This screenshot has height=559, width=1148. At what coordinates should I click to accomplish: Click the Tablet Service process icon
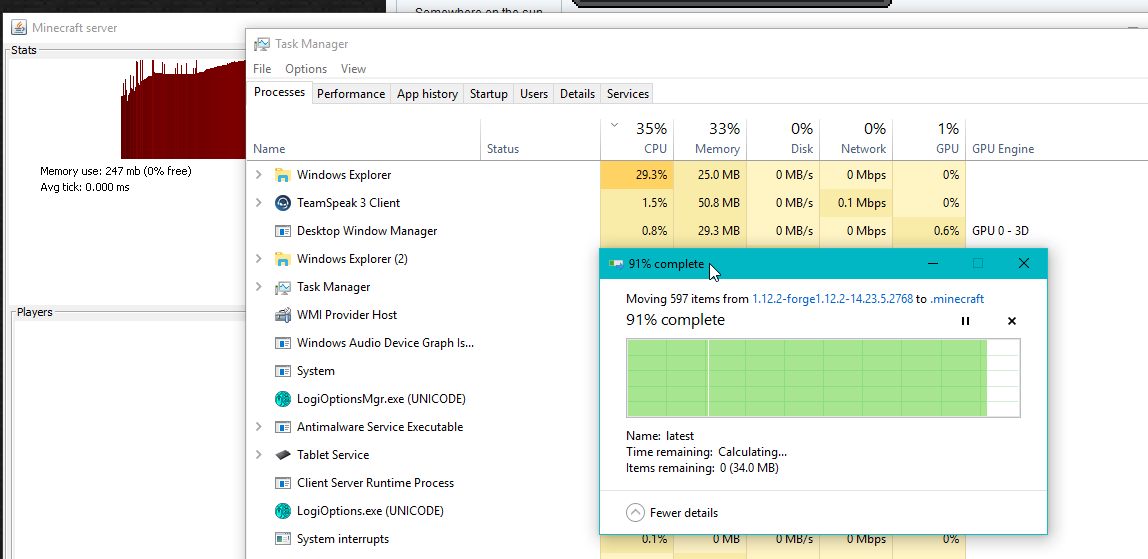pyautogui.click(x=283, y=455)
